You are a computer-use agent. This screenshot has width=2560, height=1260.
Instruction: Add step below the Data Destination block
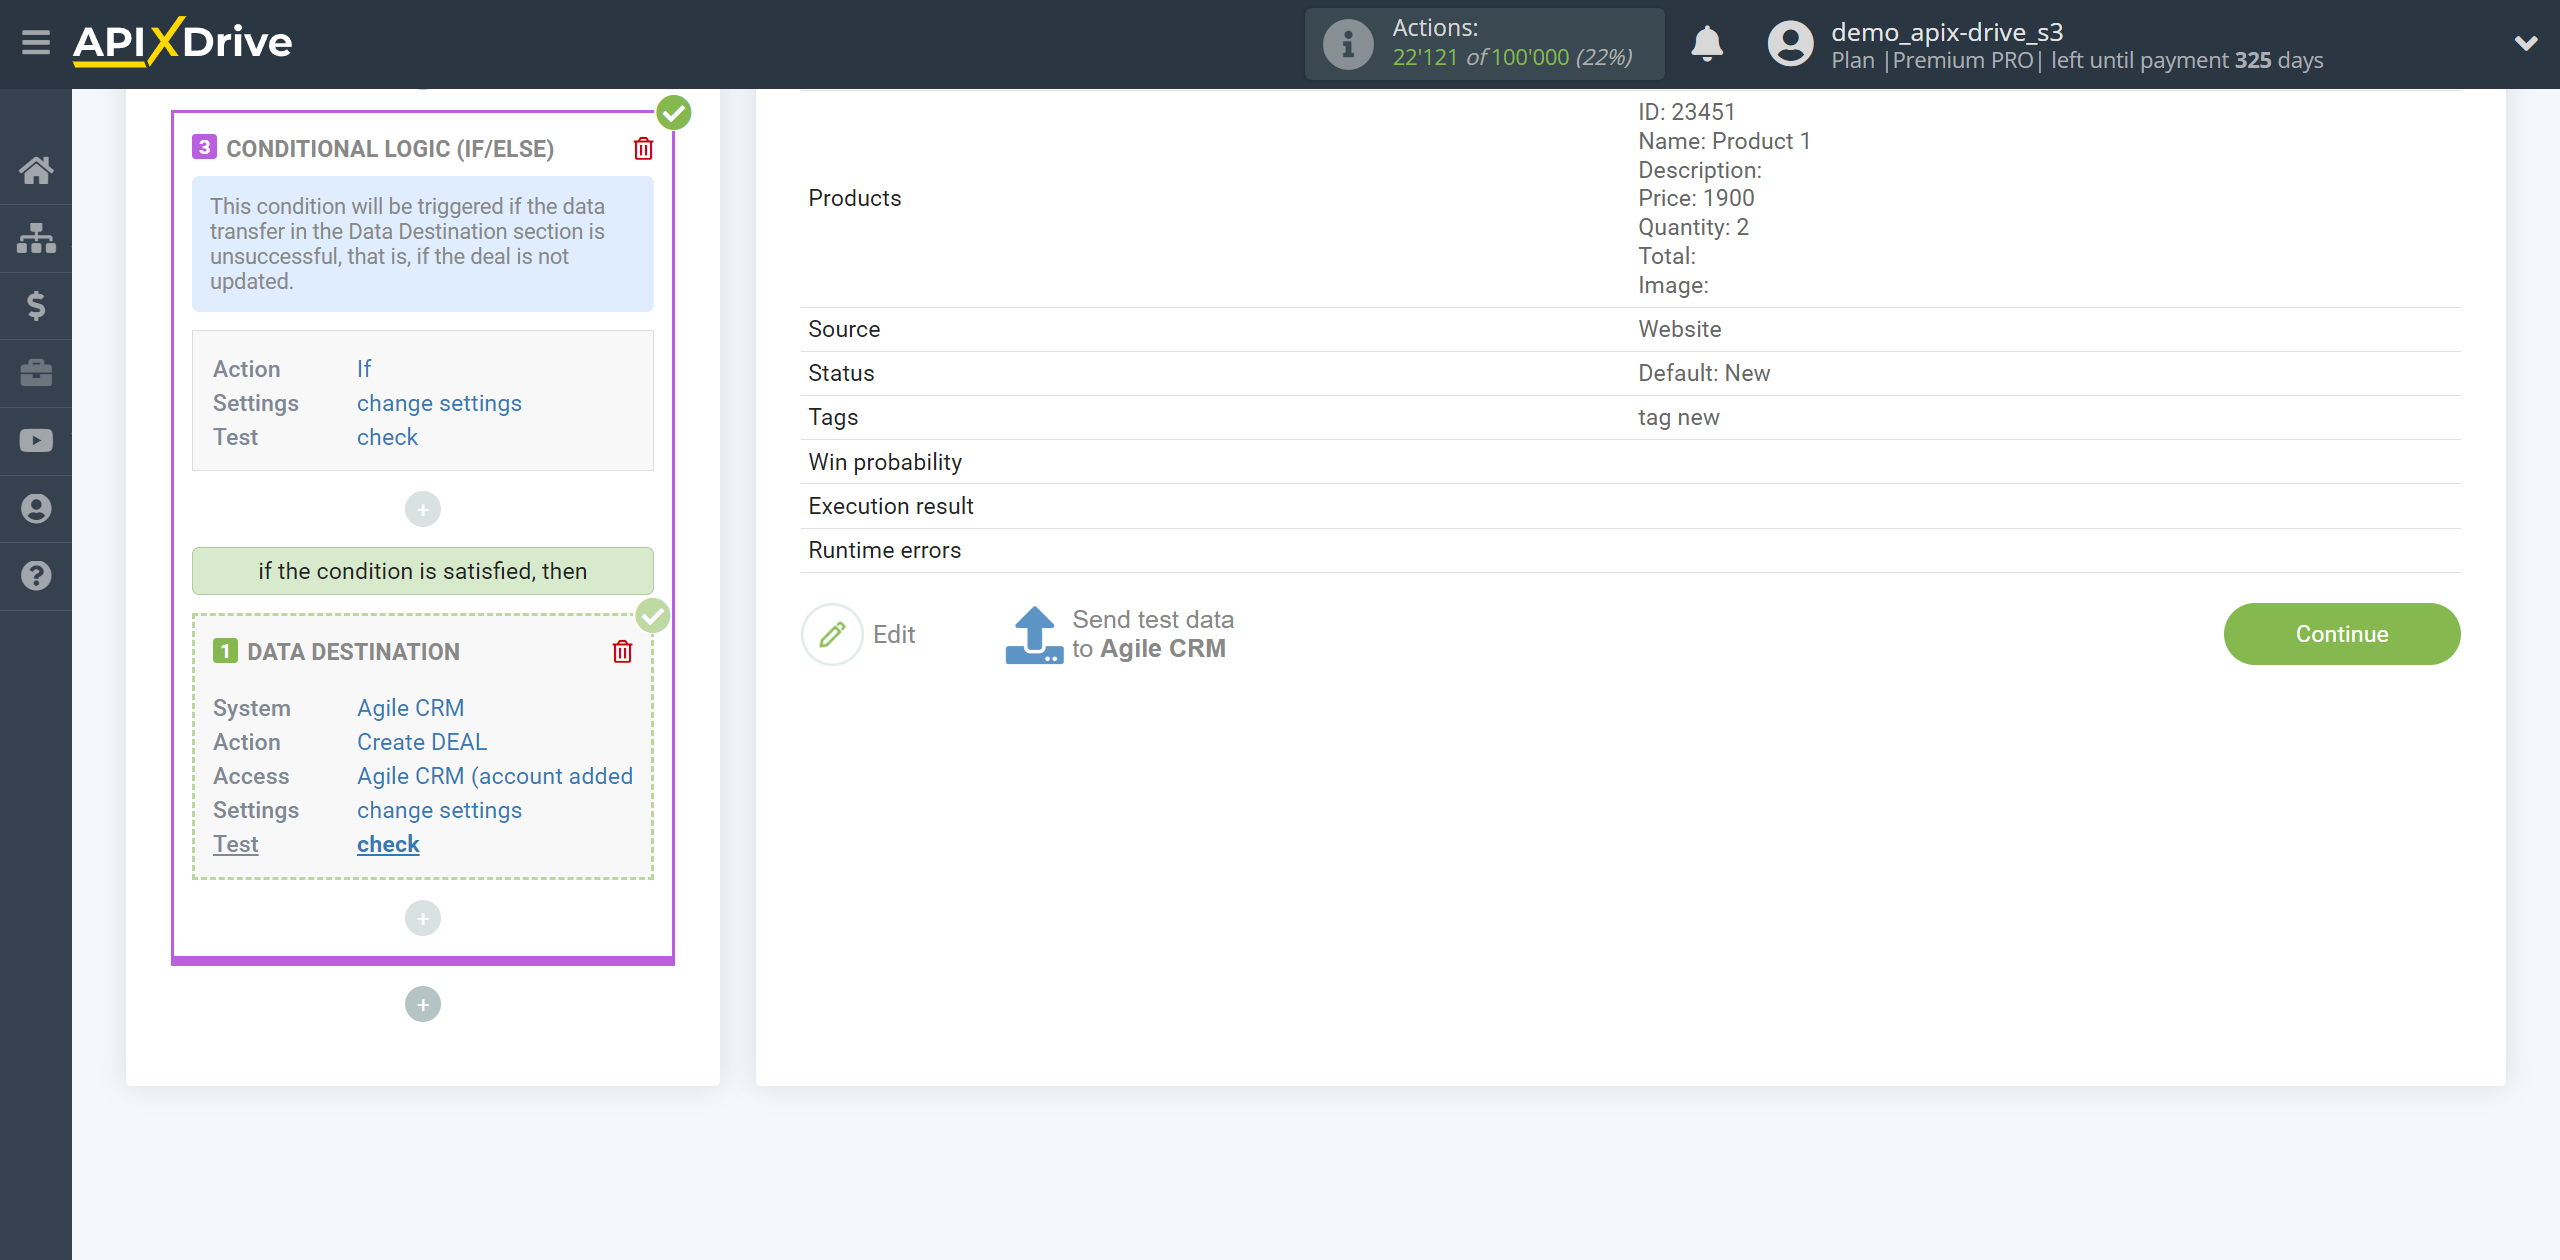(423, 918)
